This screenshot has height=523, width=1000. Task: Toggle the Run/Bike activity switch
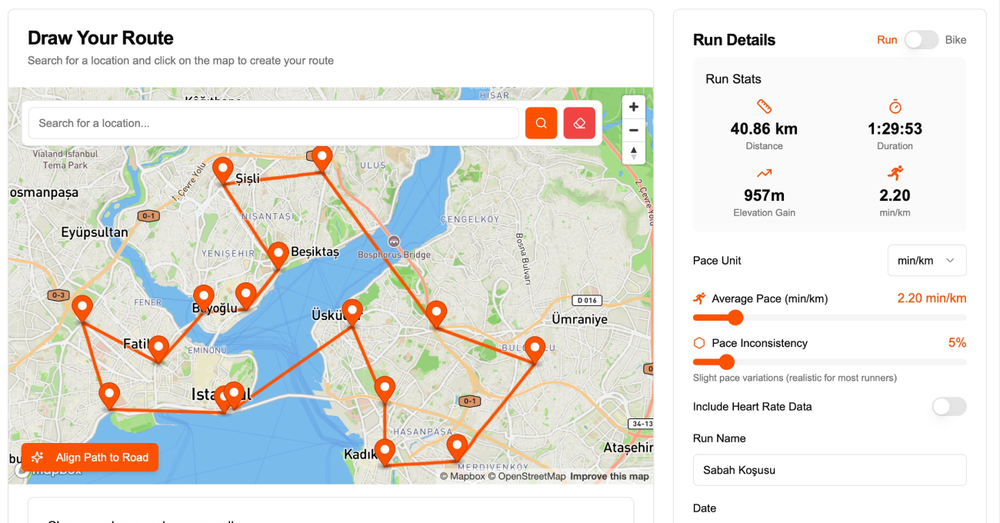point(921,40)
